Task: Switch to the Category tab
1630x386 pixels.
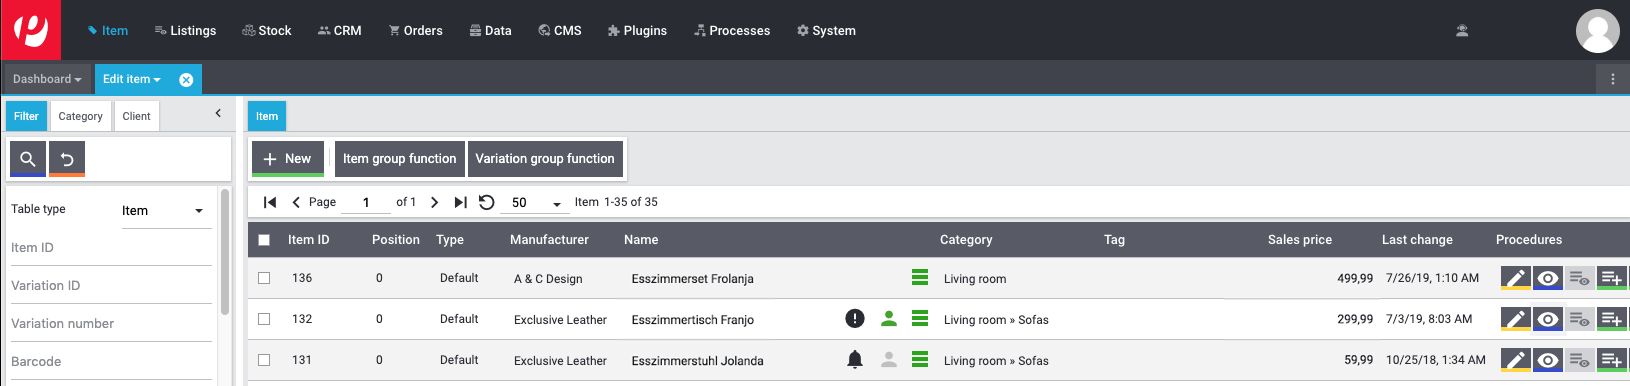Action: (x=80, y=116)
